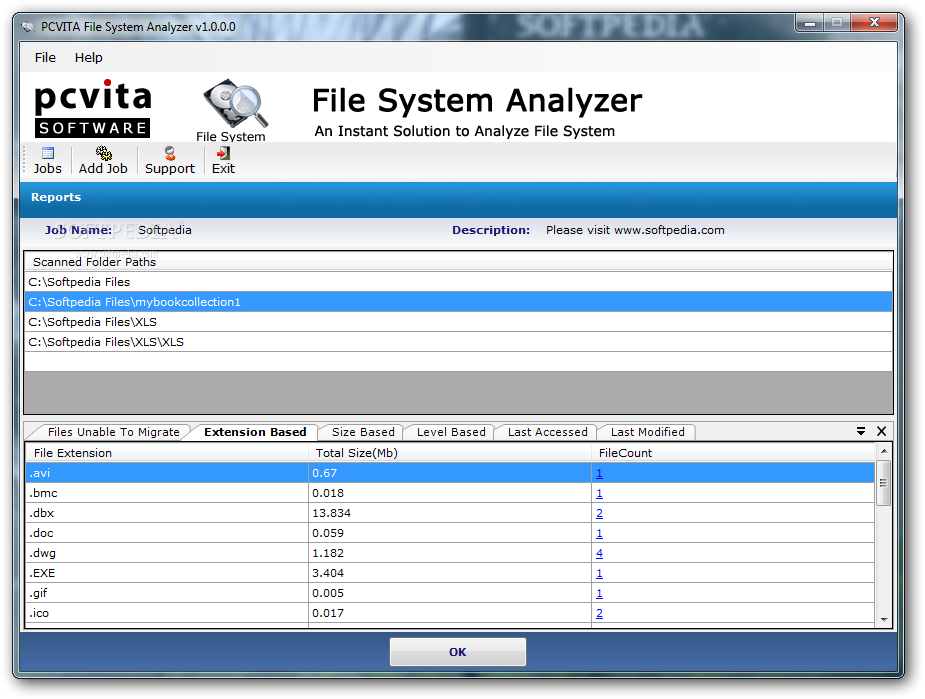This screenshot has height=699, width=925.
Task: Click the 13.834 total size cell
Action: pyautogui.click(x=450, y=513)
